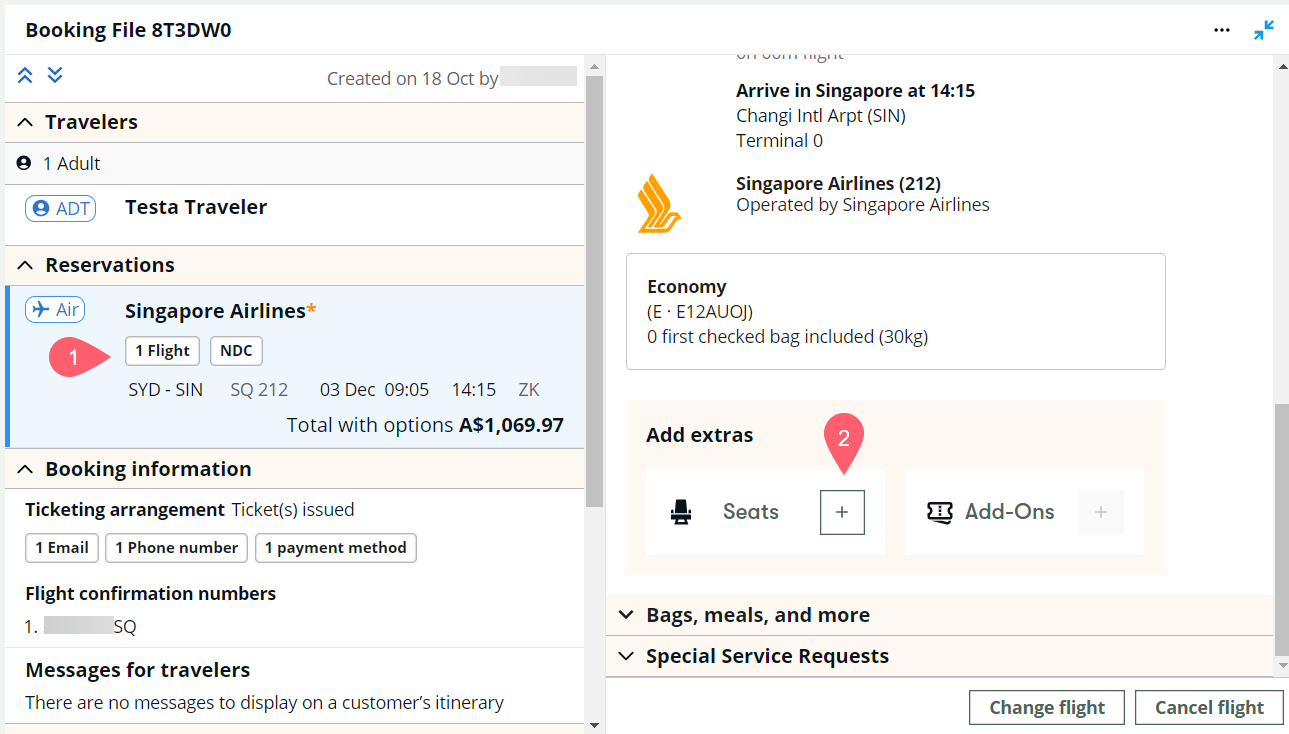The image size is (1289, 734).
Task: Click the Air reservation type badge
Action: point(55,310)
